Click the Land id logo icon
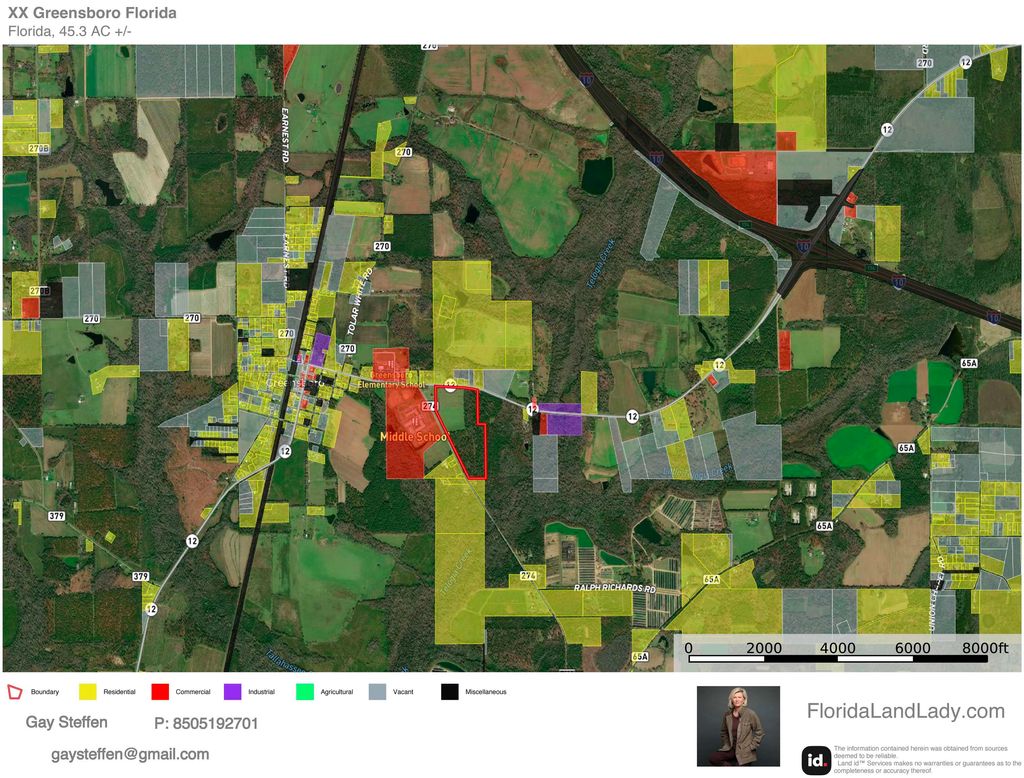This screenshot has height=778, width=1024. tap(816, 760)
